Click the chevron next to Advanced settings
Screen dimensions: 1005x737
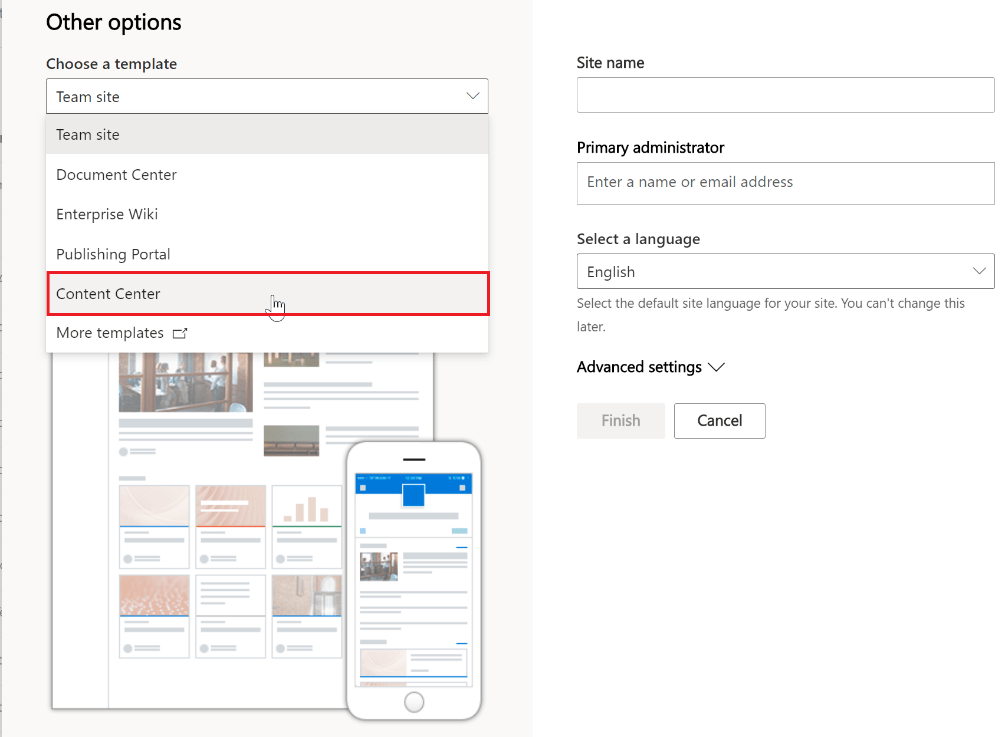coord(716,367)
